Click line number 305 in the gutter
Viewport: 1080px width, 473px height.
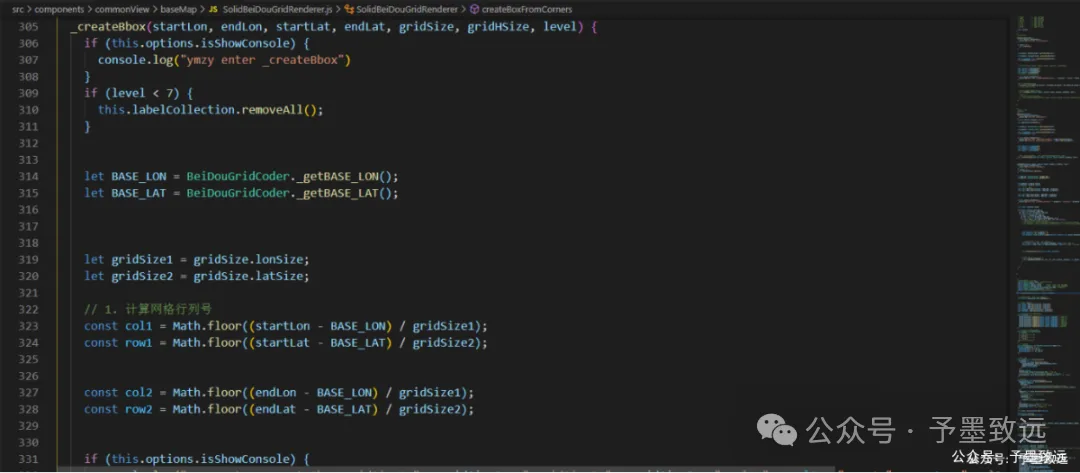tap(28, 27)
